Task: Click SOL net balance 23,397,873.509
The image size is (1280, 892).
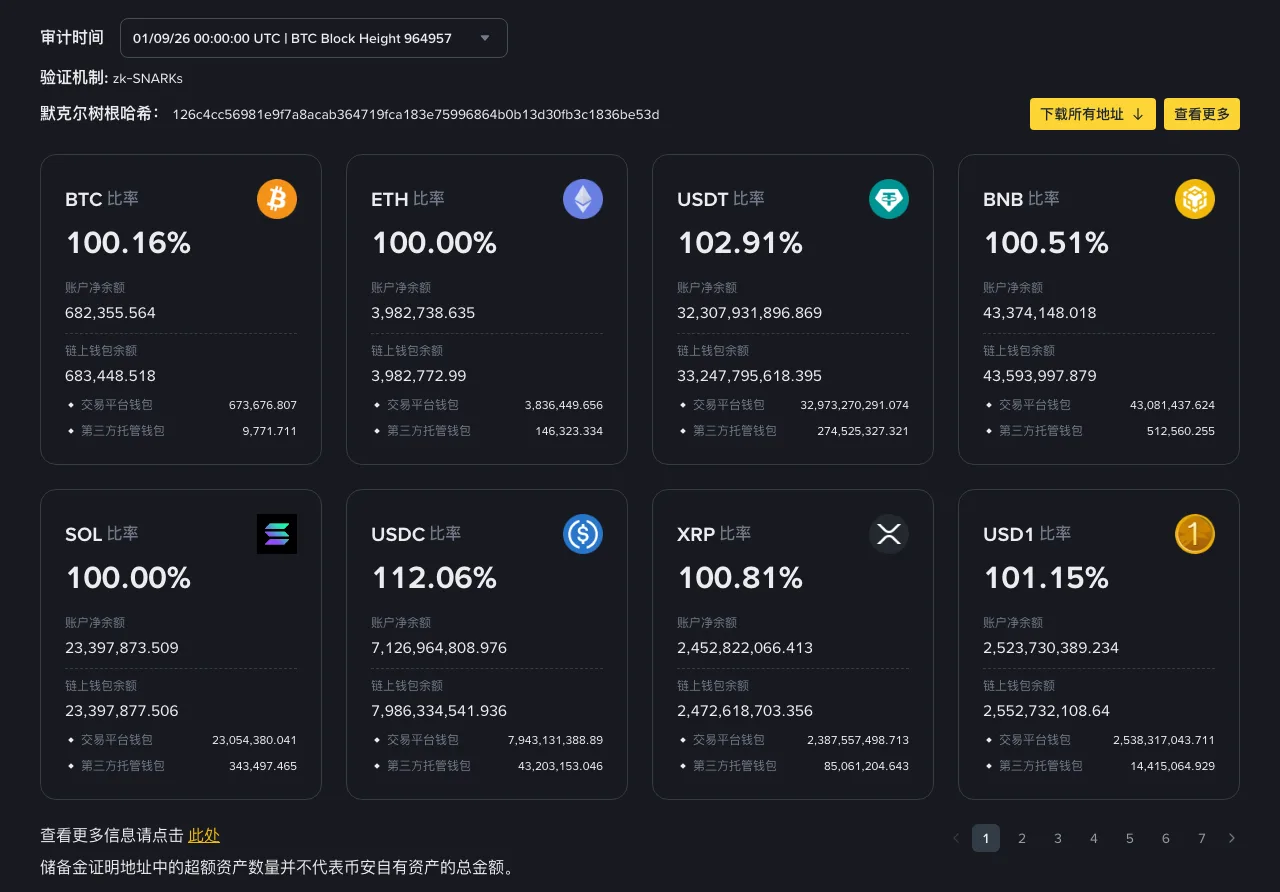Action: [122, 648]
